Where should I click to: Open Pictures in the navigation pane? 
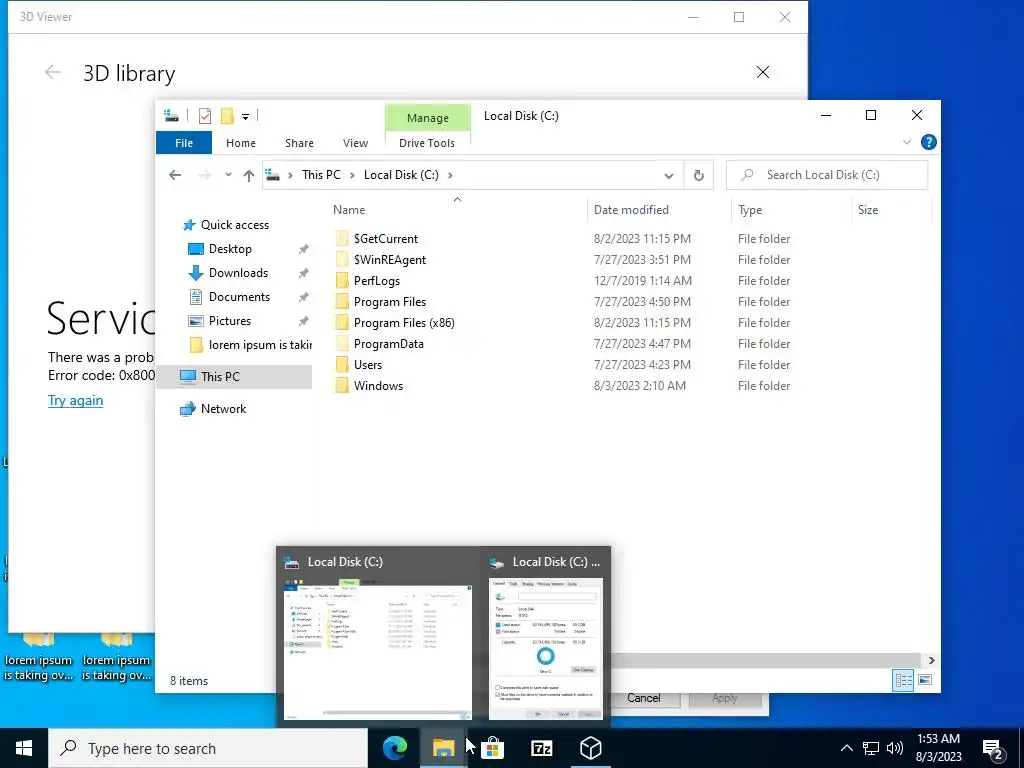(x=229, y=321)
